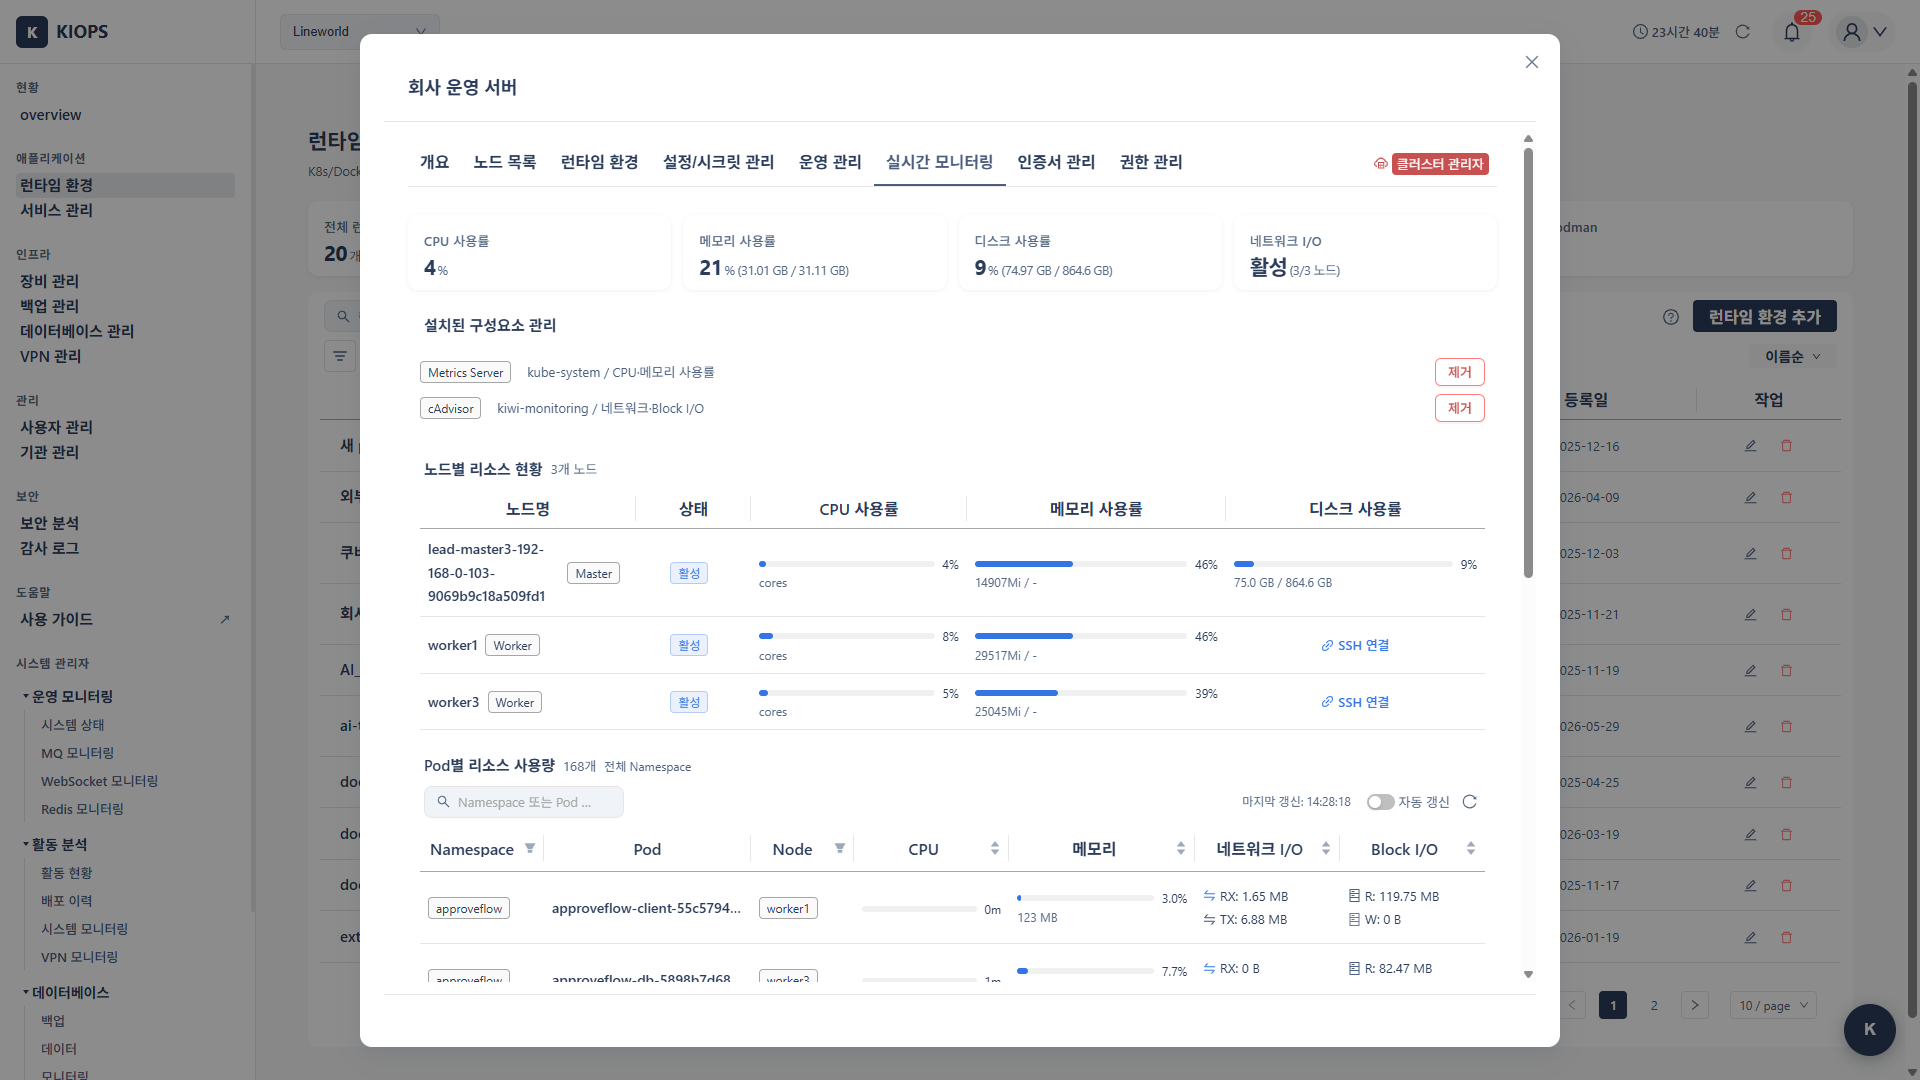1920x1080 pixels.
Task: Click delete icon for the 2026-01-19 row
Action: [1786, 938]
